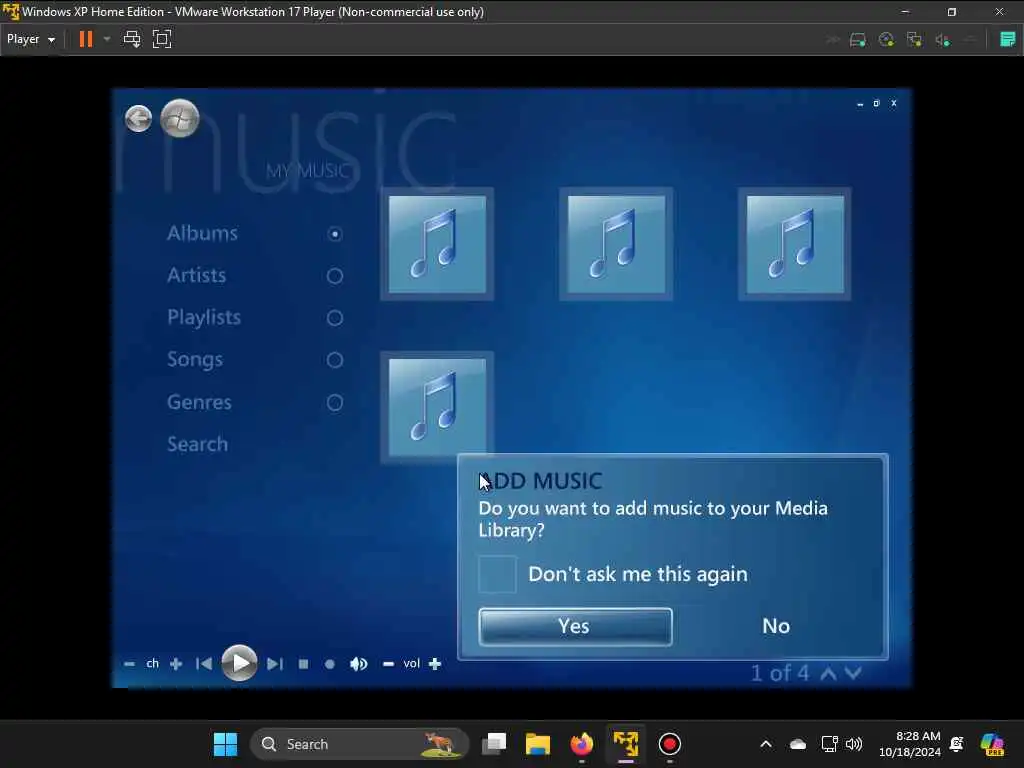This screenshot has height=768, width=1024.
Task: Click the Stop playback button
Action: pyautogui.click(x=303, y=664)
